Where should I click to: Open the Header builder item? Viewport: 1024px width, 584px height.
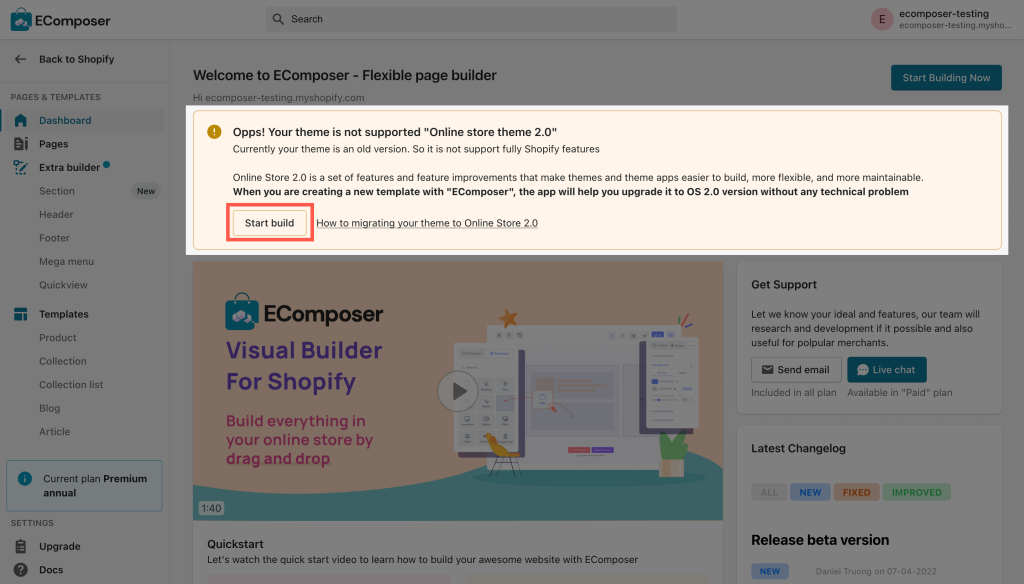click(56, 214)
